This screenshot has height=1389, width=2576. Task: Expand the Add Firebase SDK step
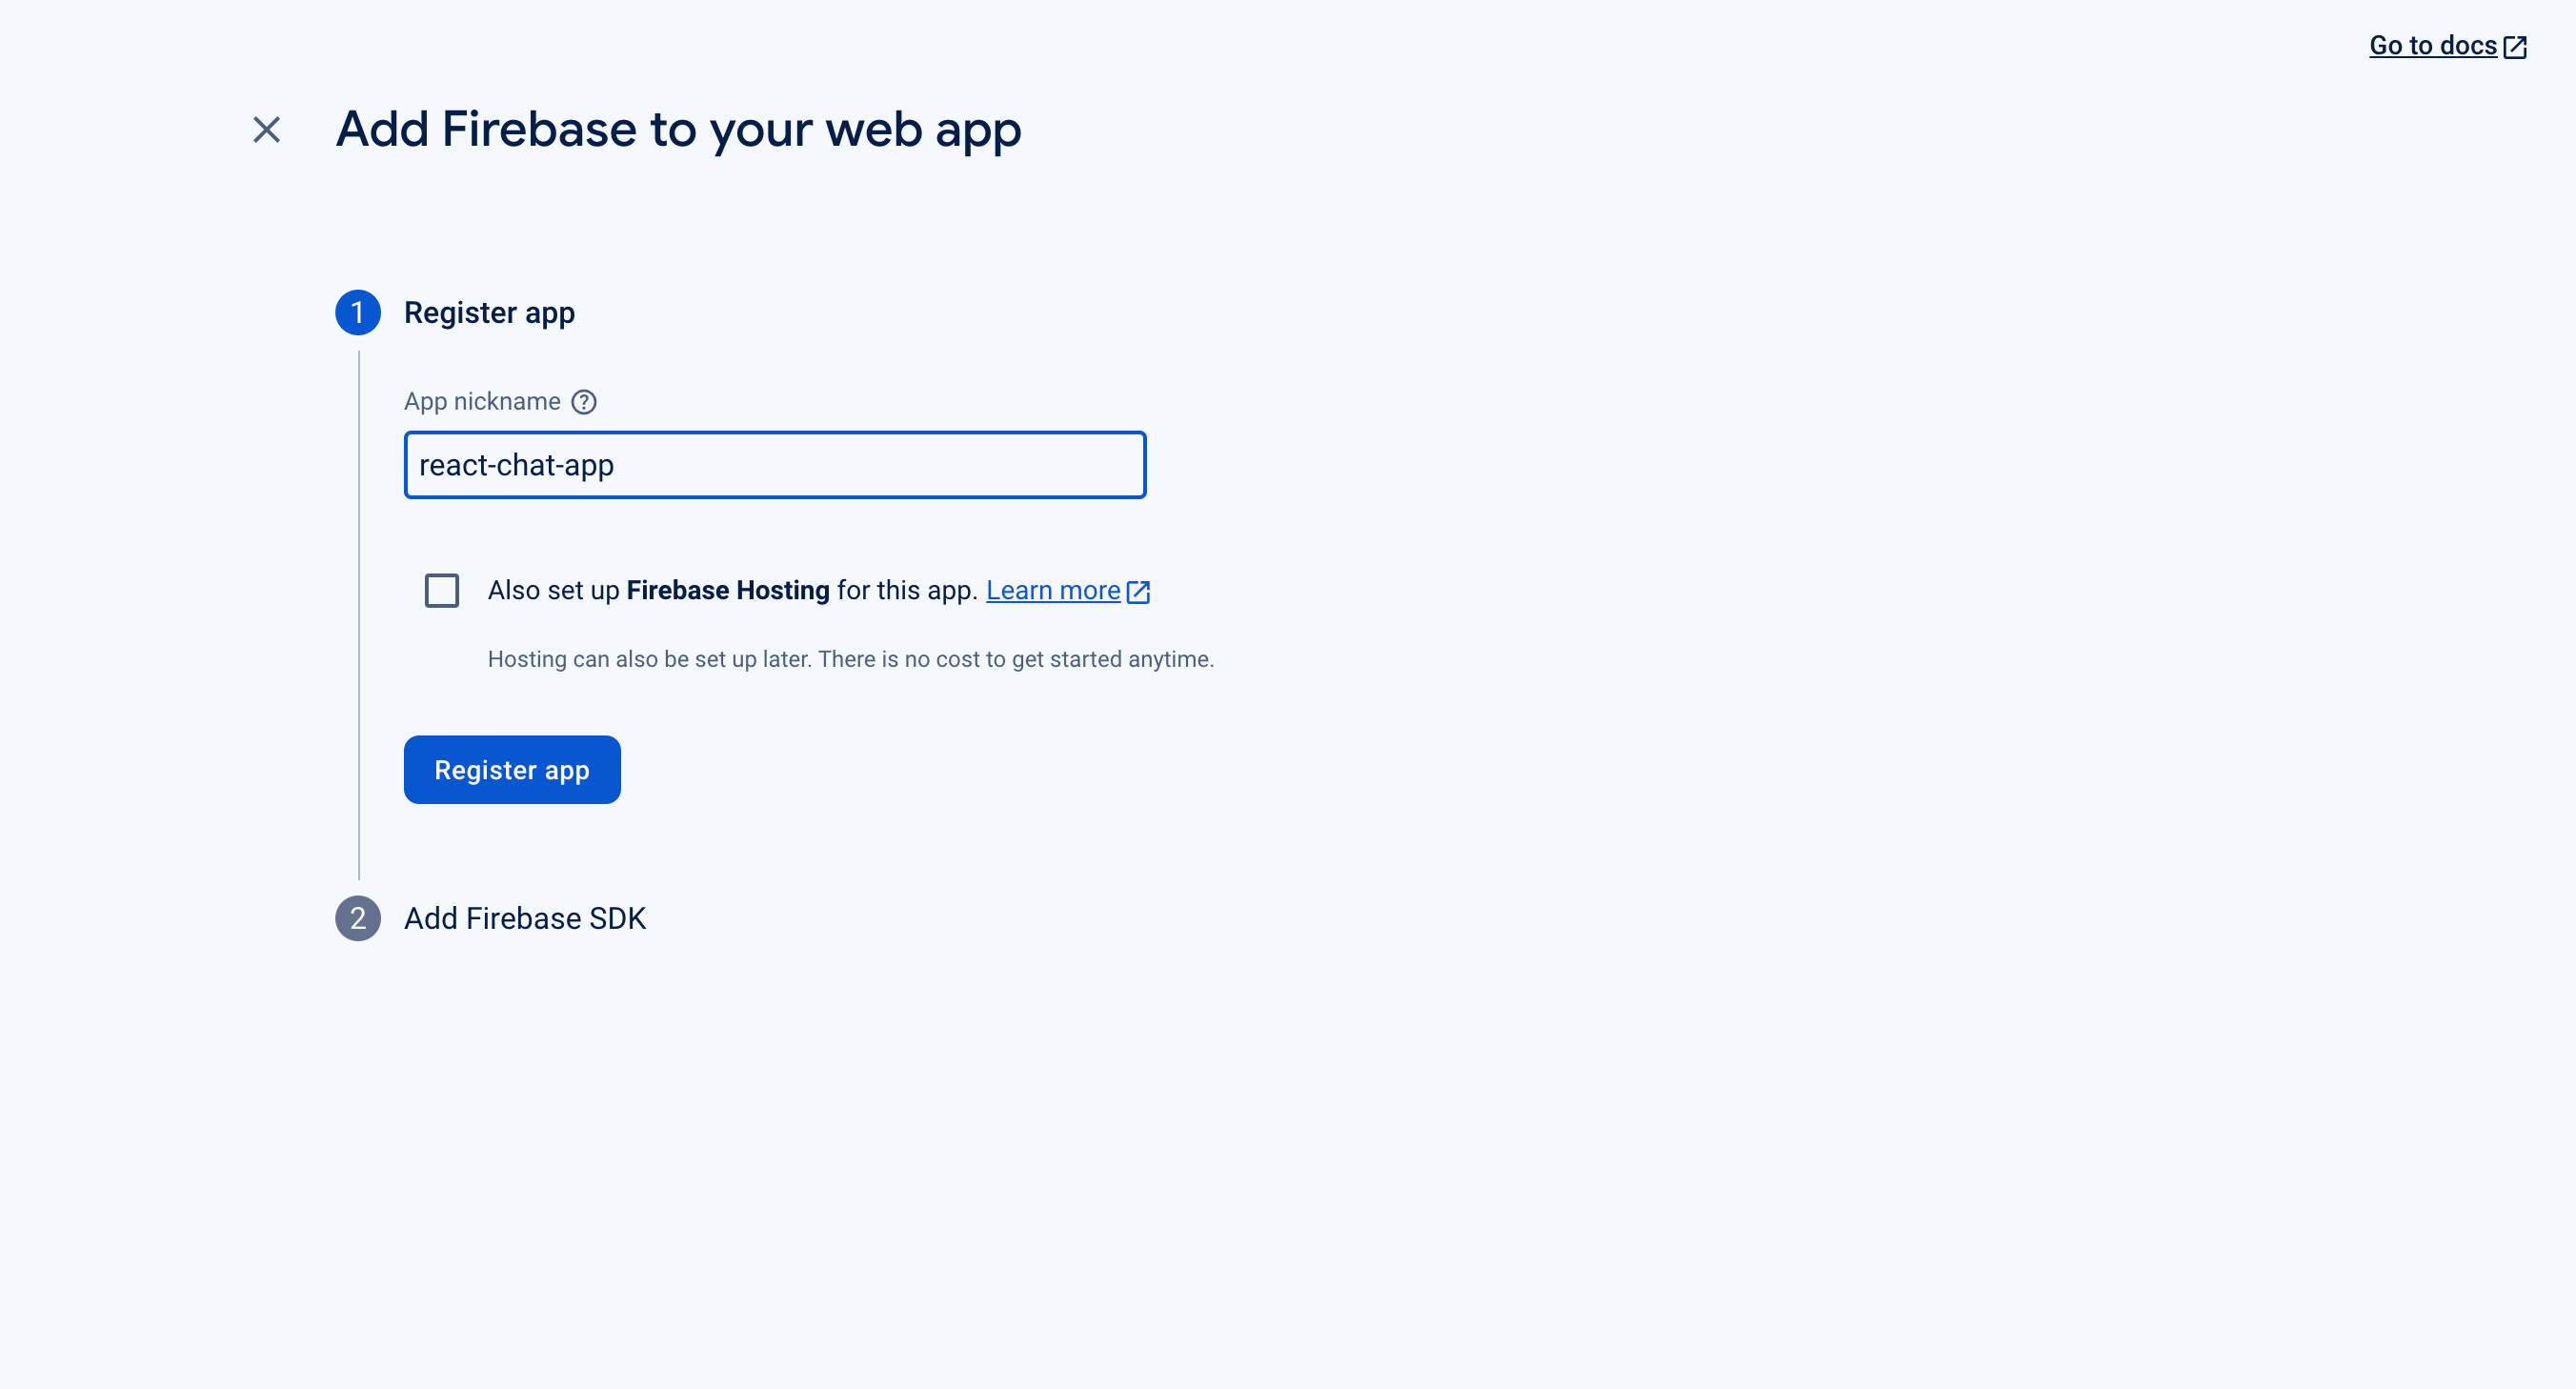coord(525,918)
